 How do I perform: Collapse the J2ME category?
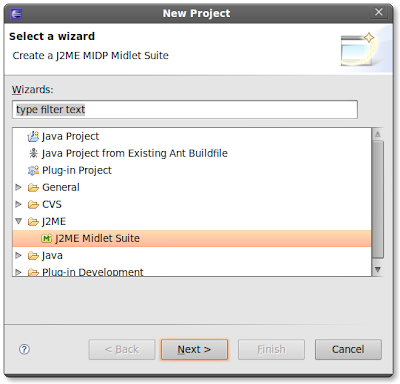19,221
